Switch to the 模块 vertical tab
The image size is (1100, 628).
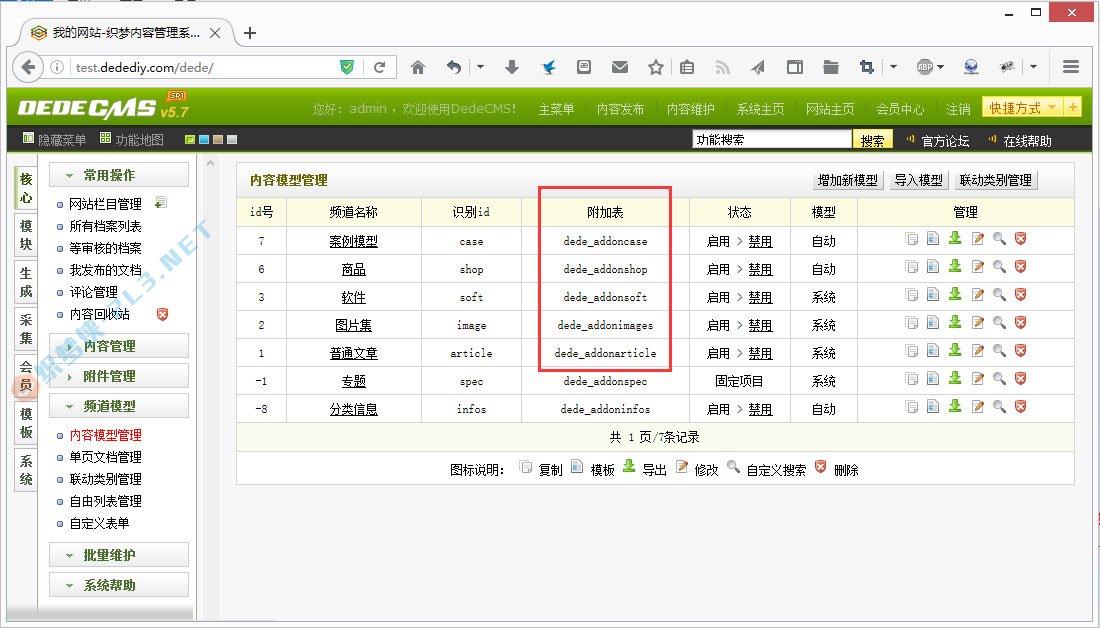(x=26, y=235)
